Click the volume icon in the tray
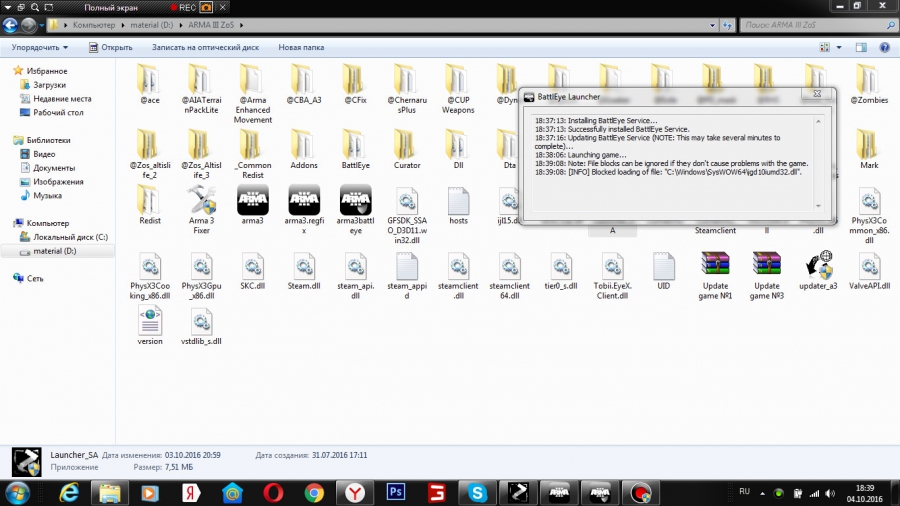Screen dimensions: 900x506 tap(830, 493)
